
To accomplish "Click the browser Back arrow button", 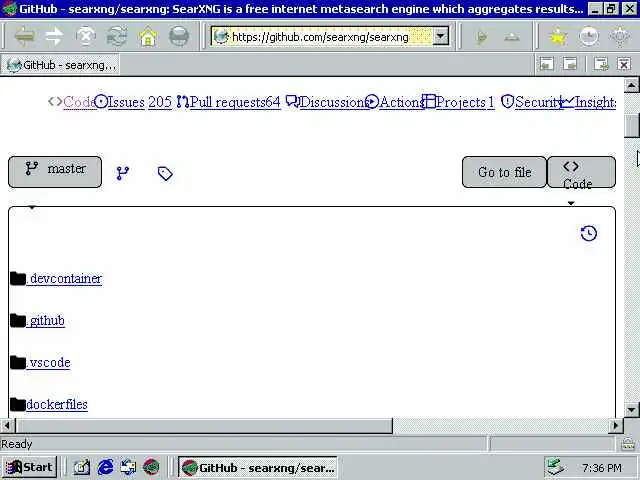I will 24,37.
